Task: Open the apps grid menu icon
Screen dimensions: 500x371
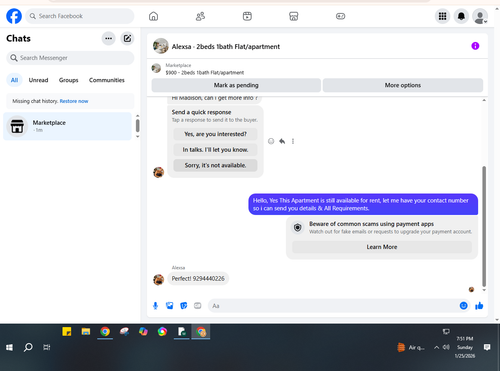Action: 442,16
